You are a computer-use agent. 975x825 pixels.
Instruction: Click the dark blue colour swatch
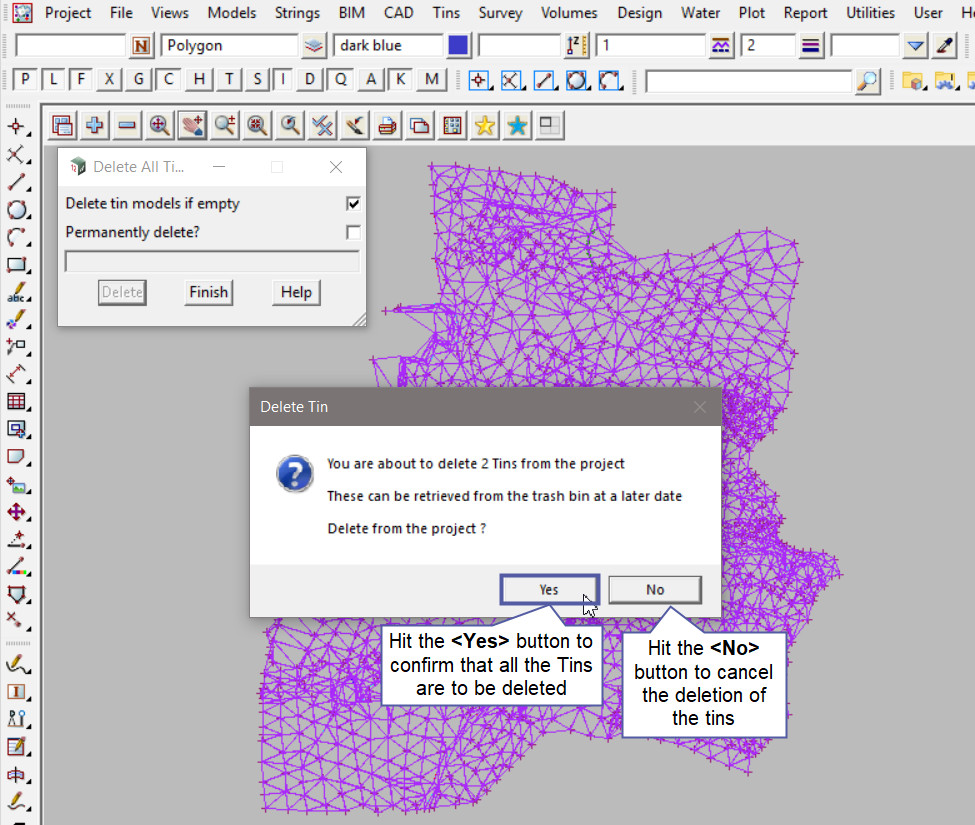point(458,45)
